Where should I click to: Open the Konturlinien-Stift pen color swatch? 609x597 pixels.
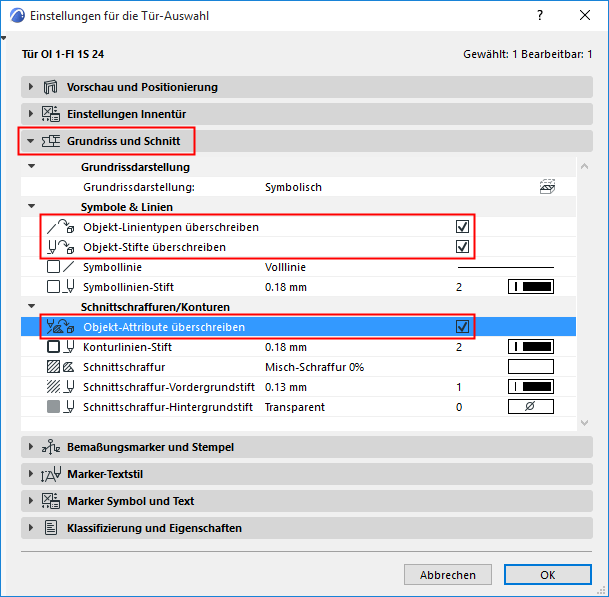coord(530,347)
